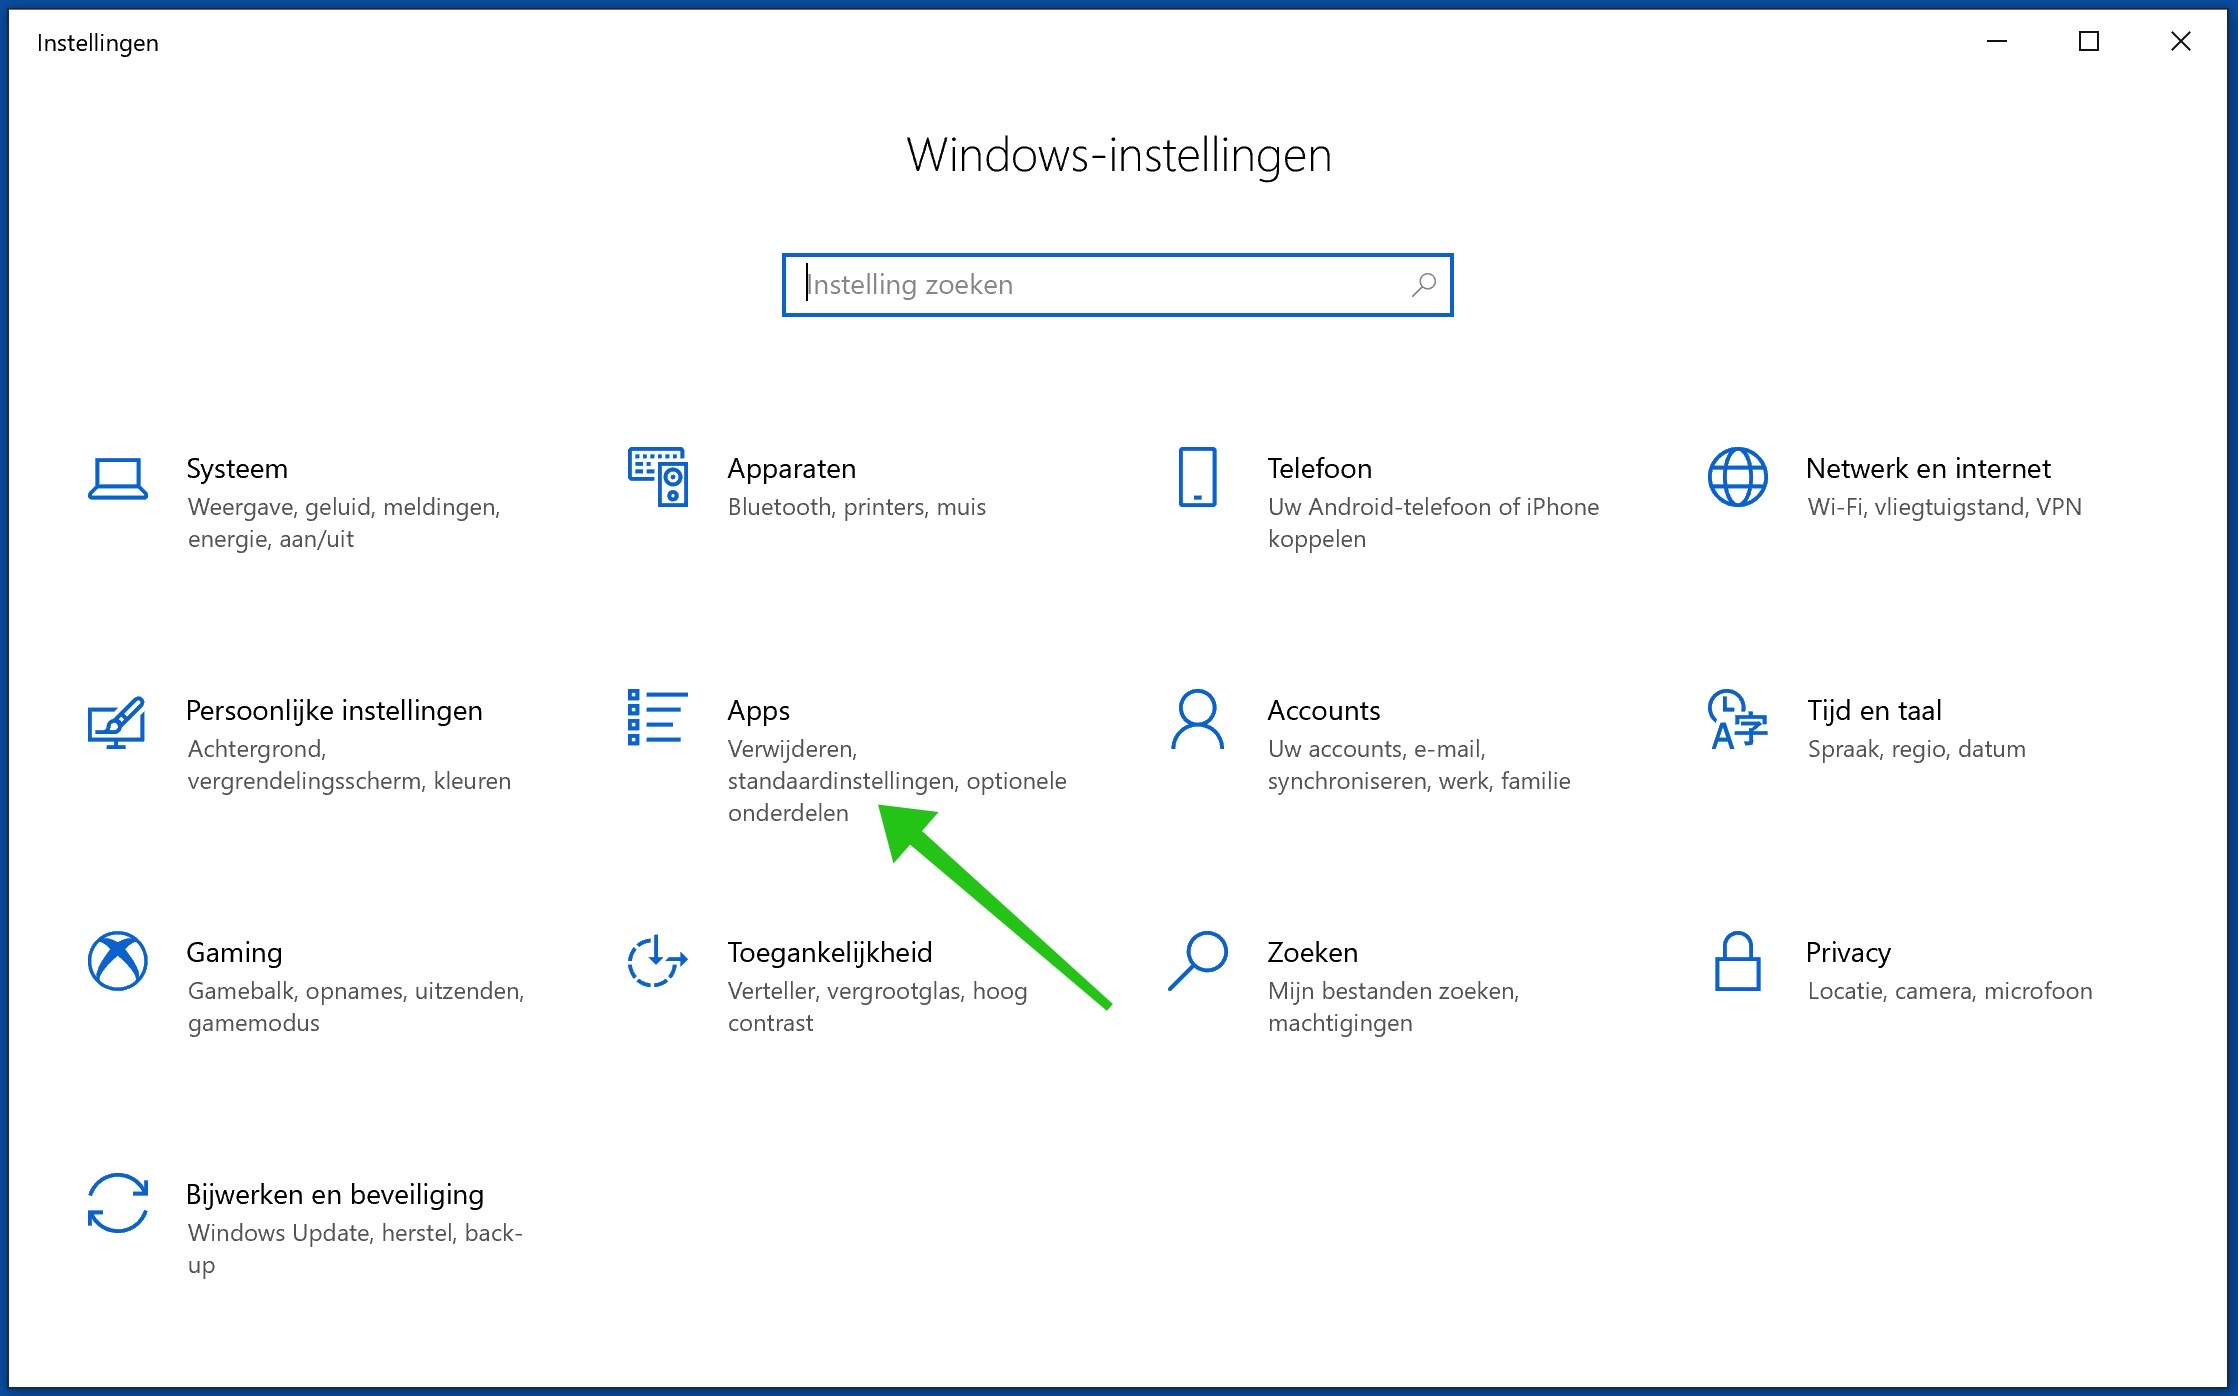Click 'Verwijderen, standaardinstellingen, optionele onderdelen' text
Image resolution: width=2238 pixels, height=1396 pixels.
(x=897, y=781)
